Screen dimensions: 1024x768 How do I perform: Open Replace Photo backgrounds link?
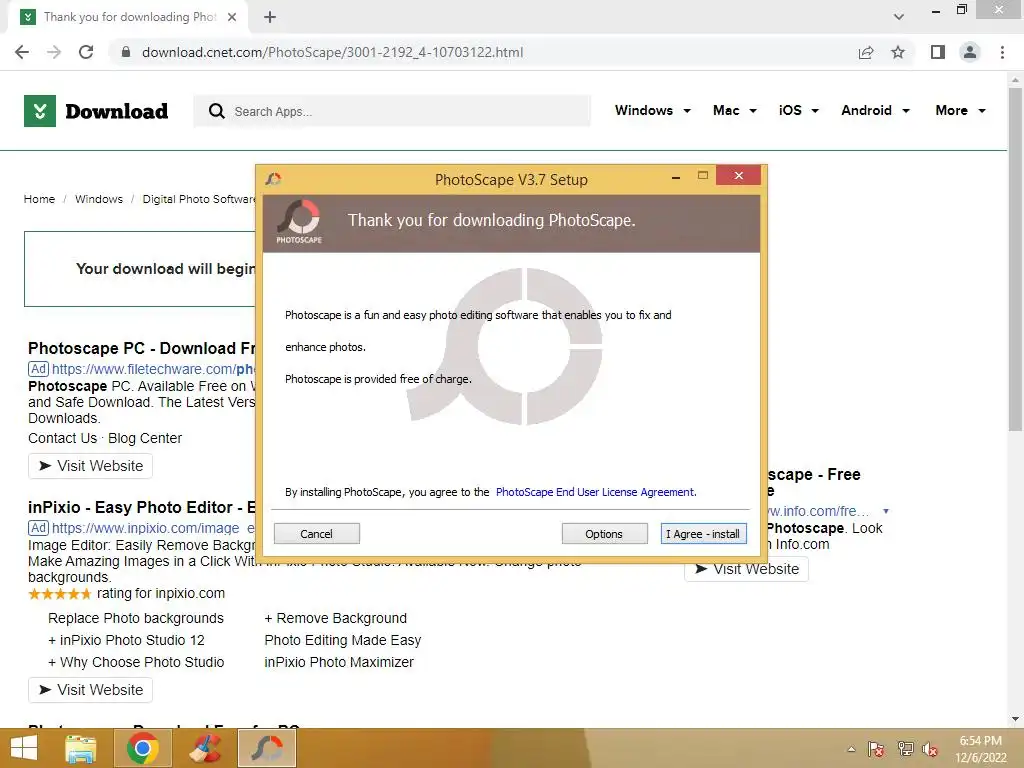136,618
